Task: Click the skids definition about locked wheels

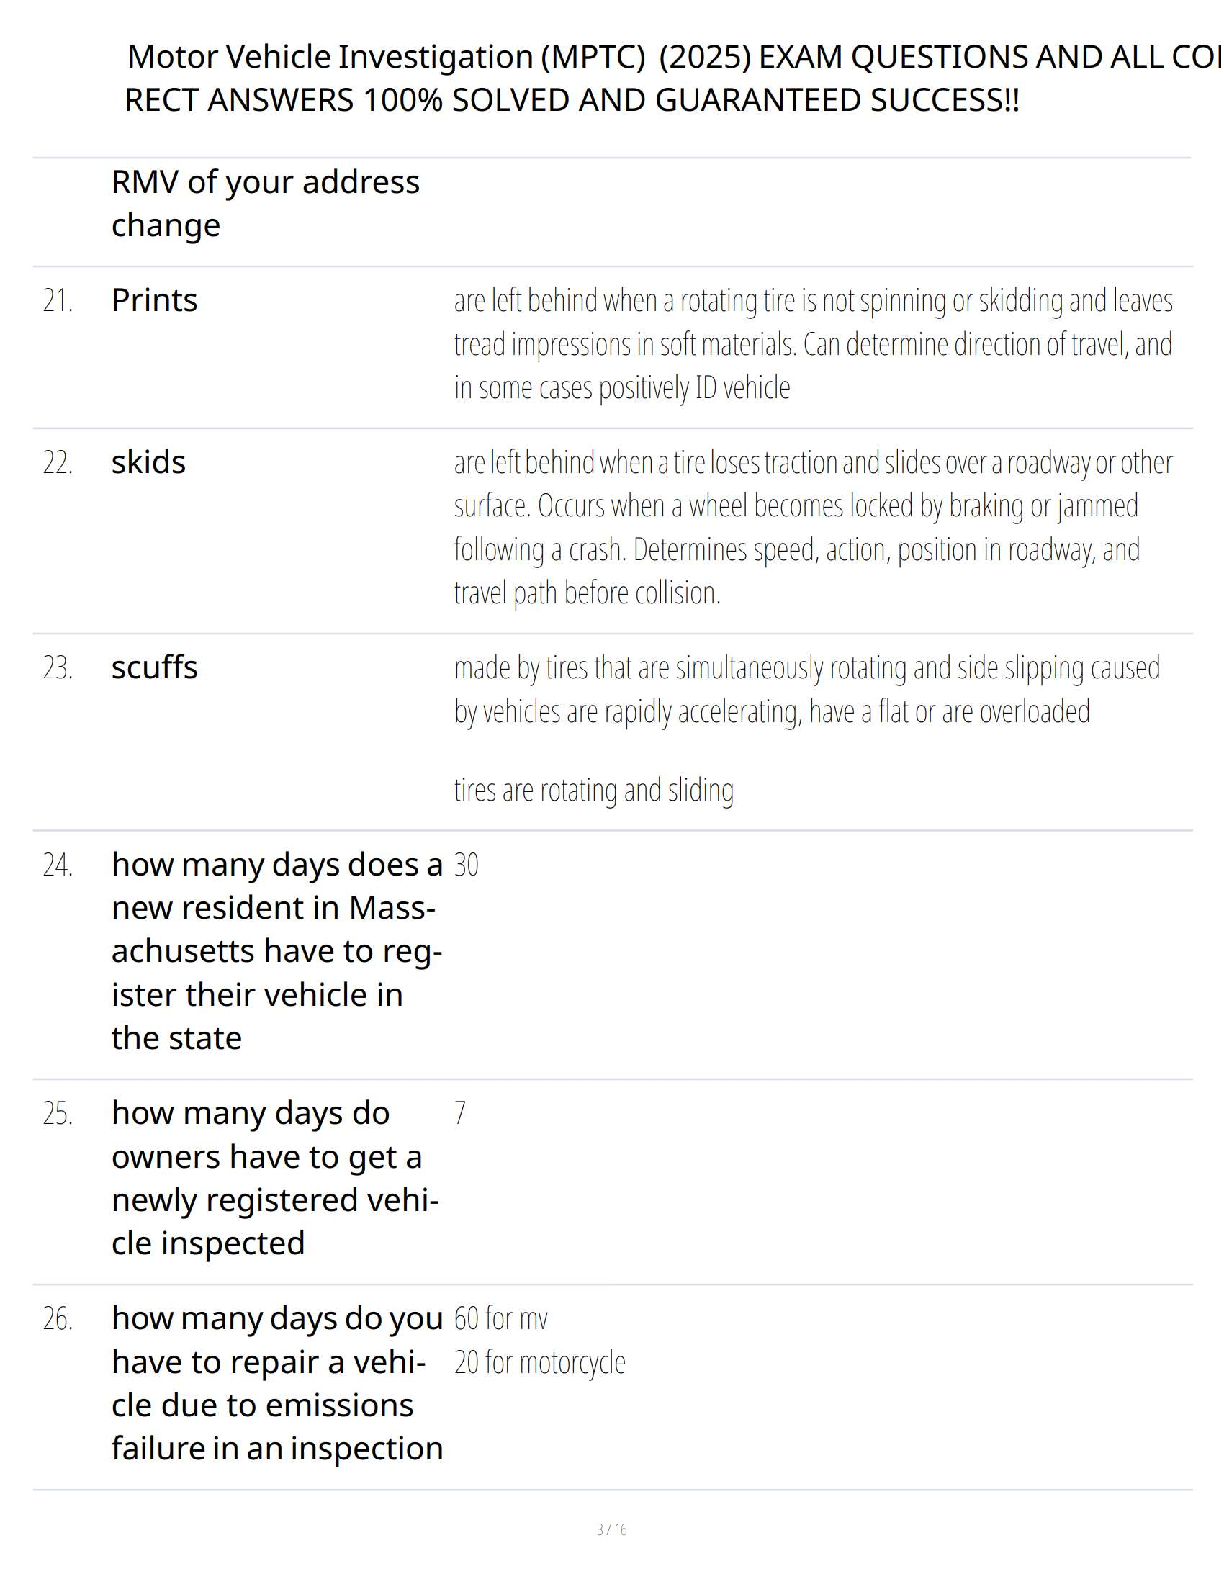Action: pos(812,527)
